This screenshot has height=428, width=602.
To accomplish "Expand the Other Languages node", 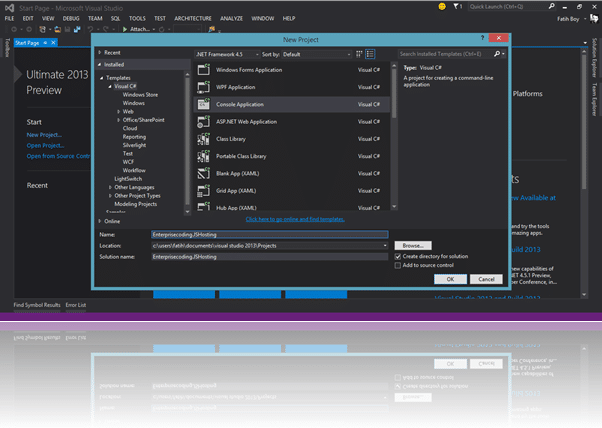I will coord(110,187).
